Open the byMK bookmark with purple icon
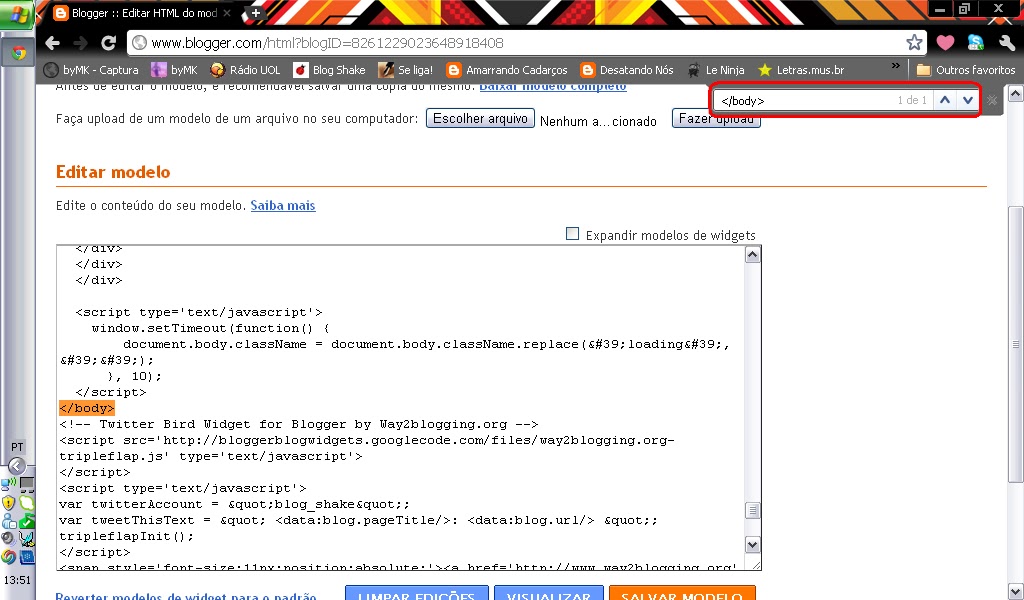 coord(174,70)
